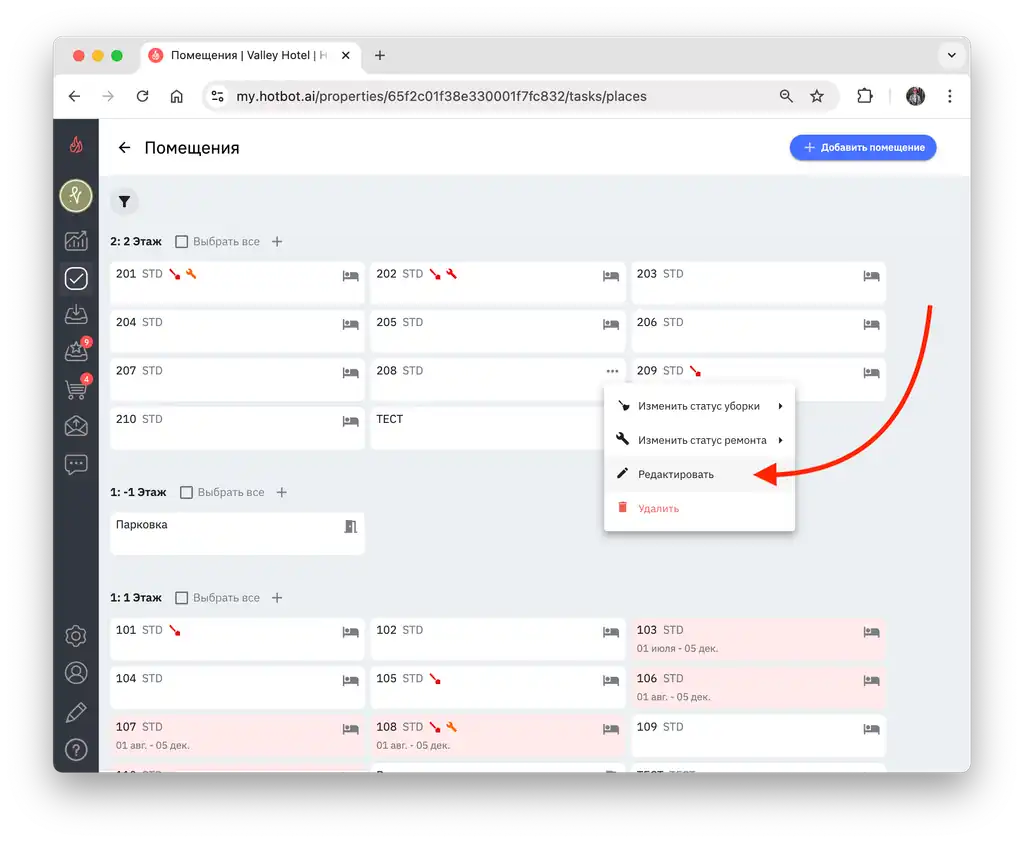Click Добавить помещение button

863,148
